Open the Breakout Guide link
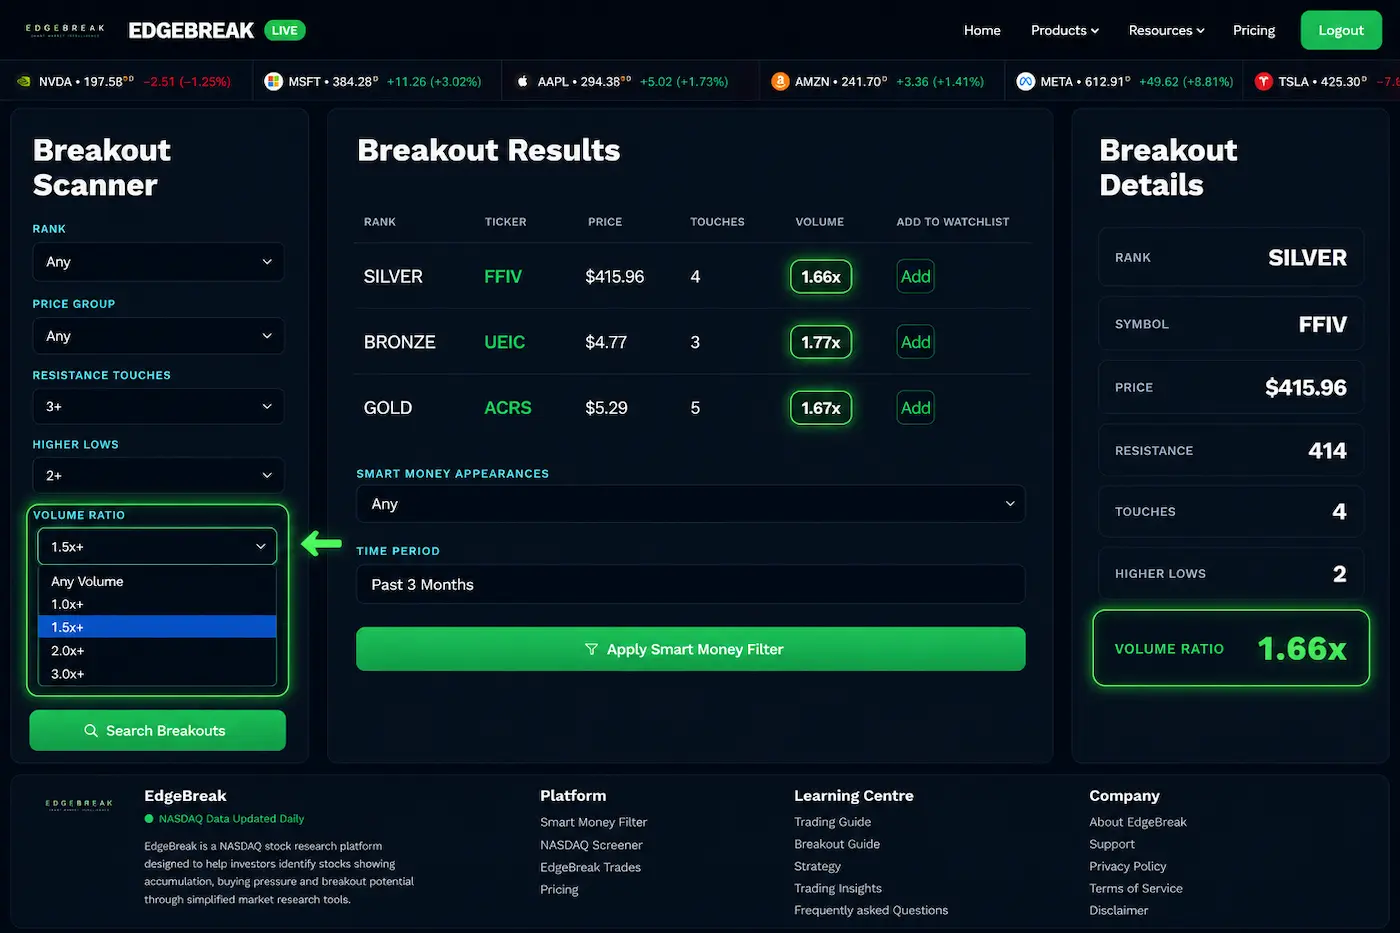Viewport: 1400px width, 933px height. [x=837, y=844]
